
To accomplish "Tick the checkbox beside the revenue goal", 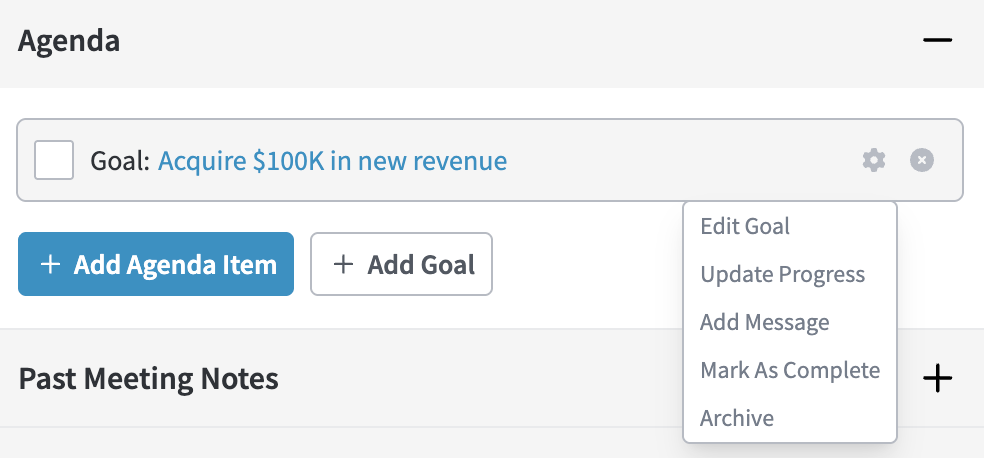I will [x=54, y=160].
